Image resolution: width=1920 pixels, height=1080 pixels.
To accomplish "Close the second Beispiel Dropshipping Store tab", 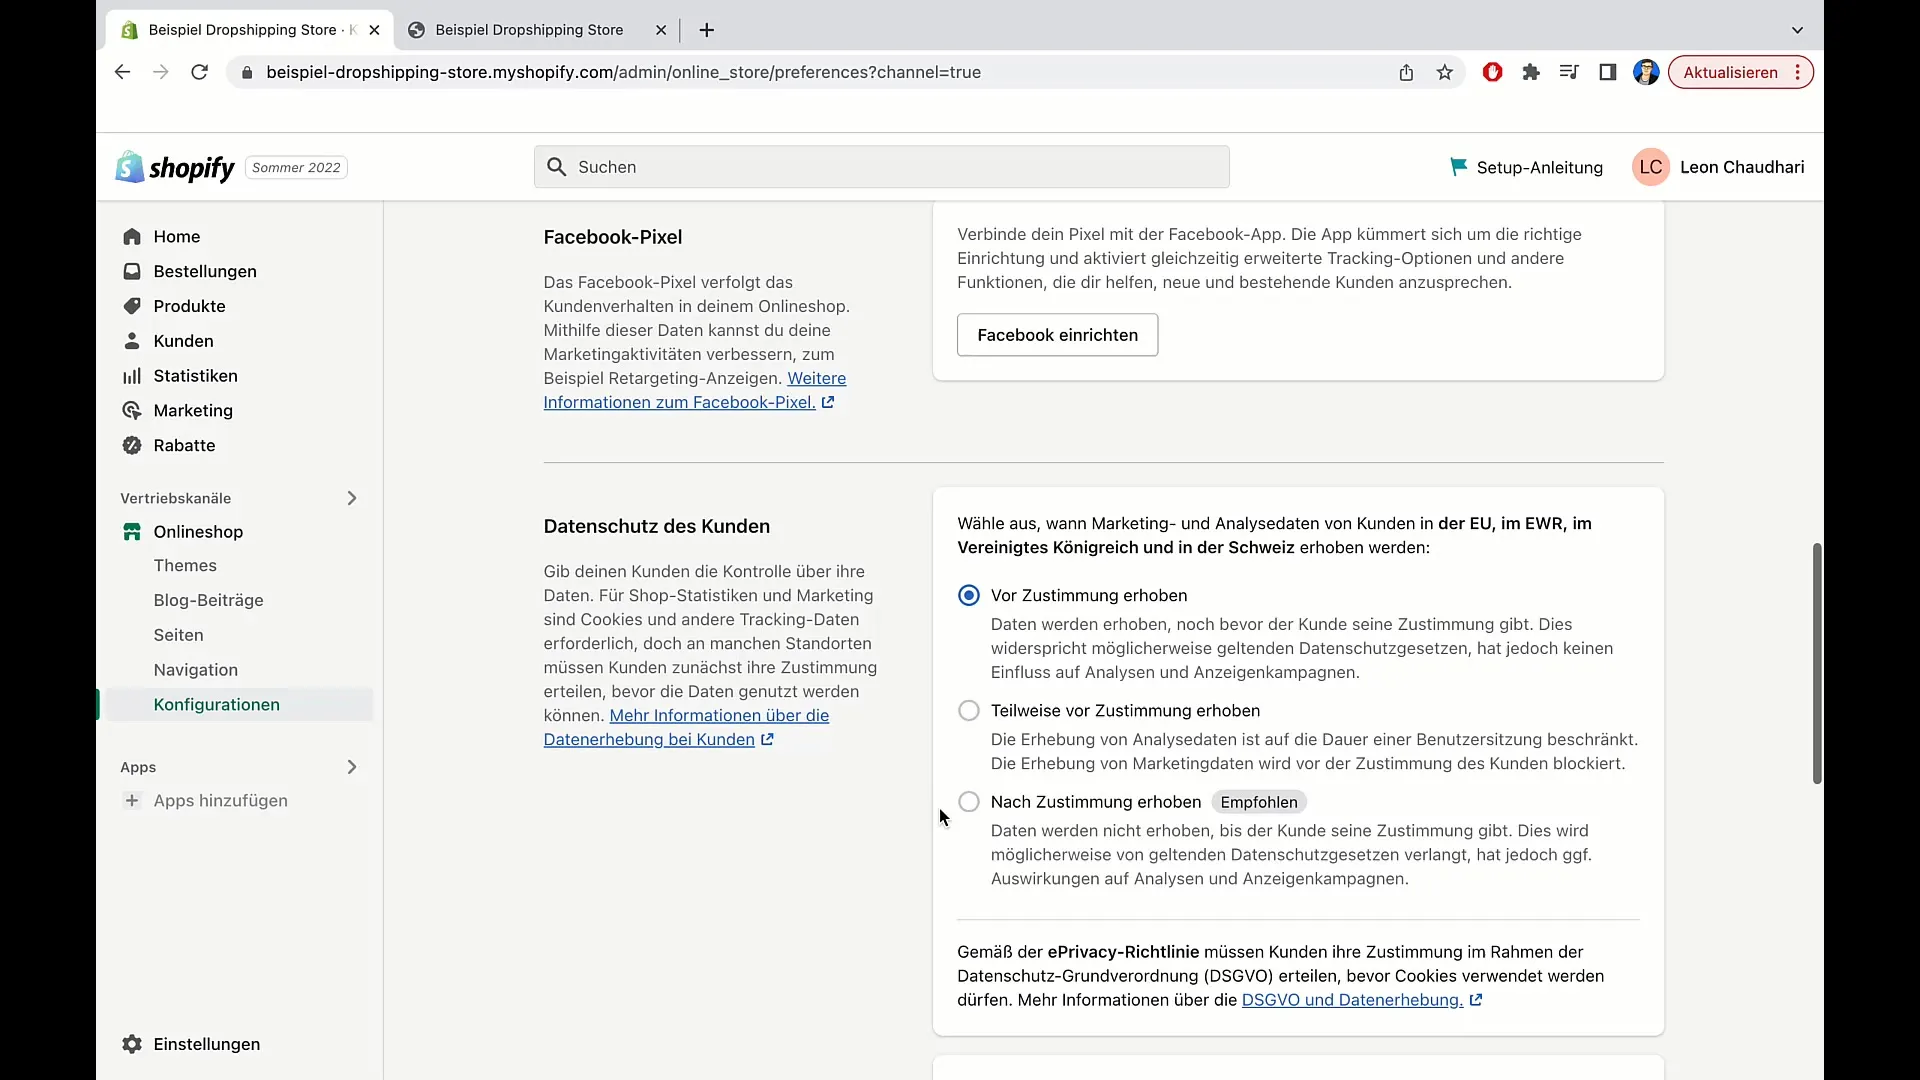I will [x=661, y=30].
